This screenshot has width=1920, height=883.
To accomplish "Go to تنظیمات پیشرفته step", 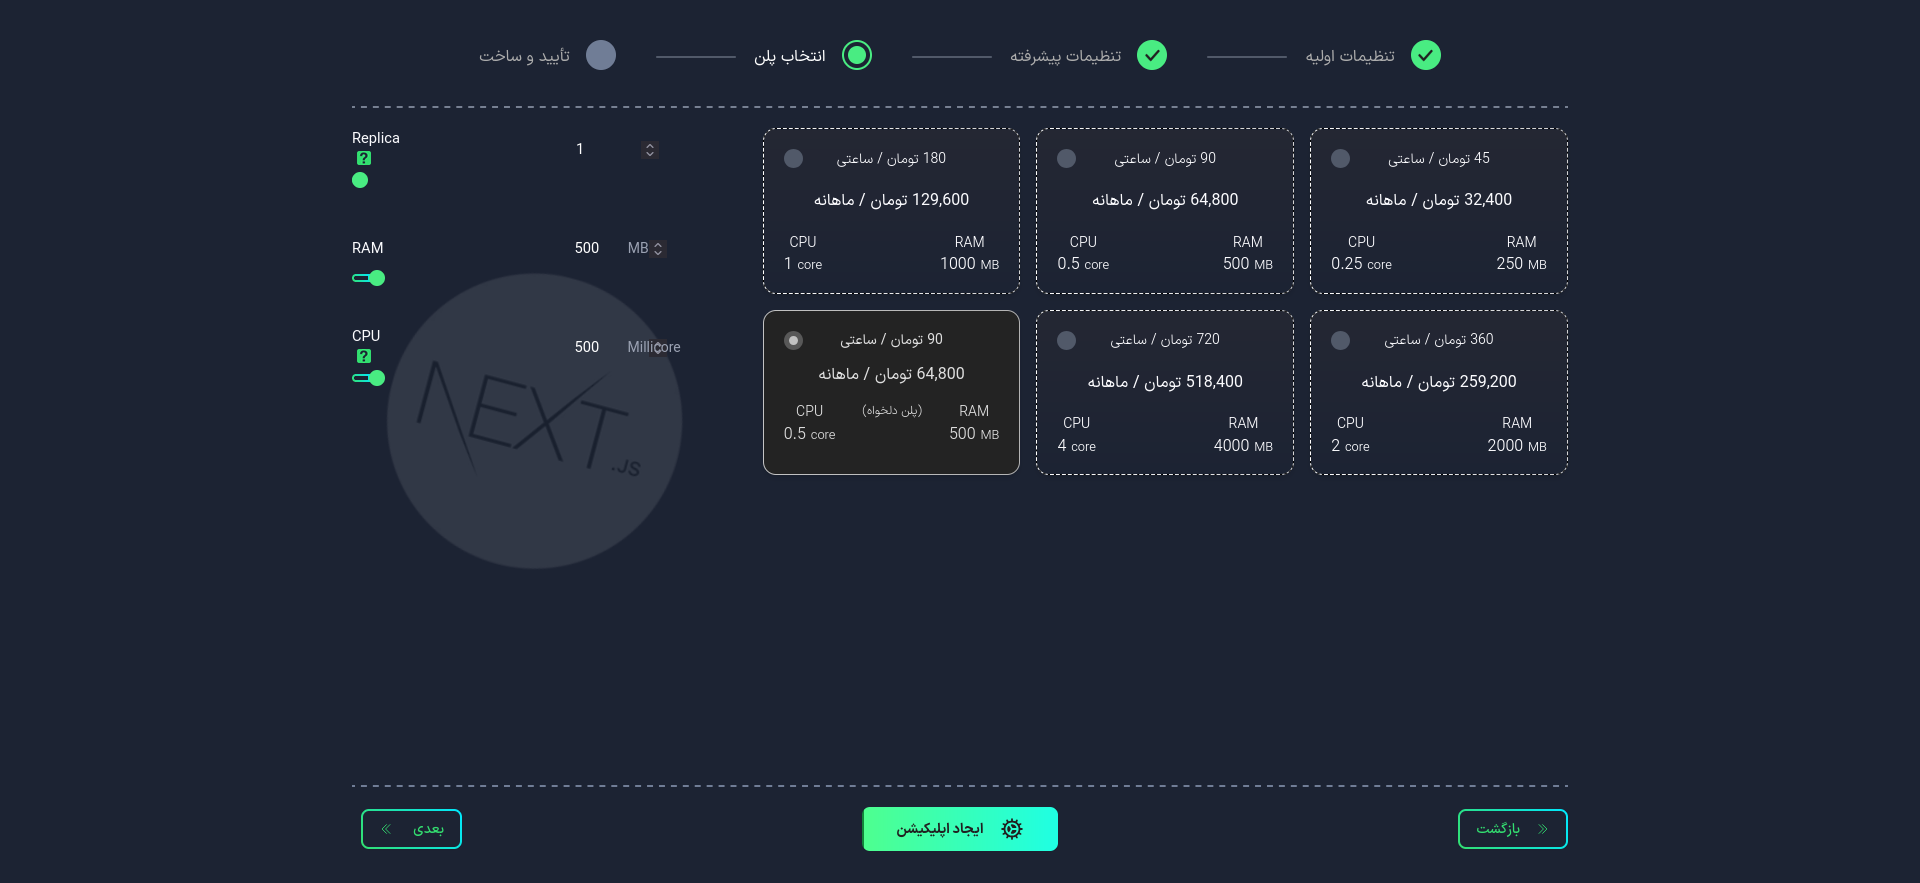I will click(1065, 56).
